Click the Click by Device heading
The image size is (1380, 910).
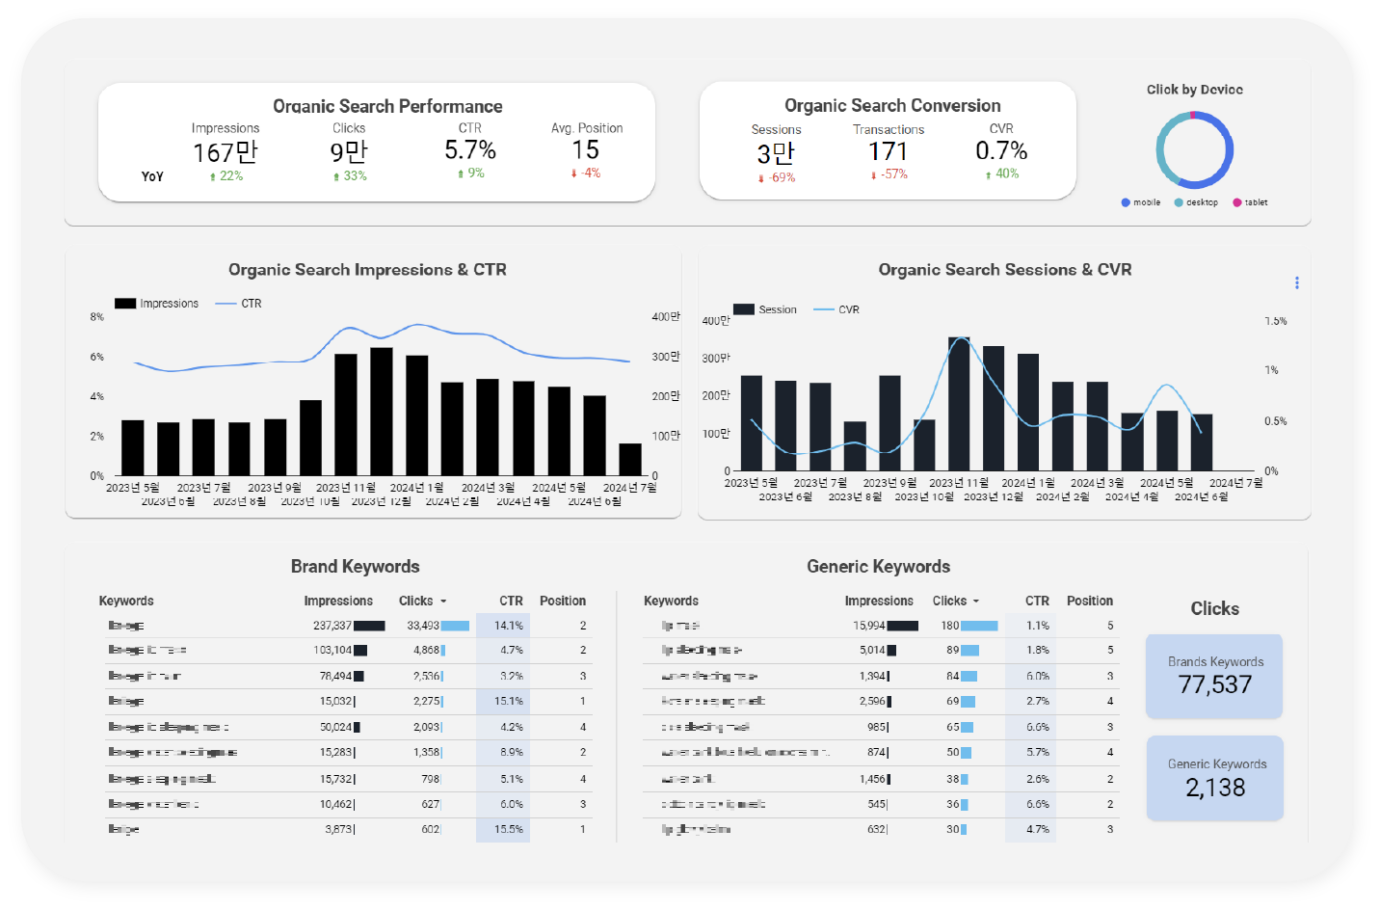click(x=1194, y=89)
